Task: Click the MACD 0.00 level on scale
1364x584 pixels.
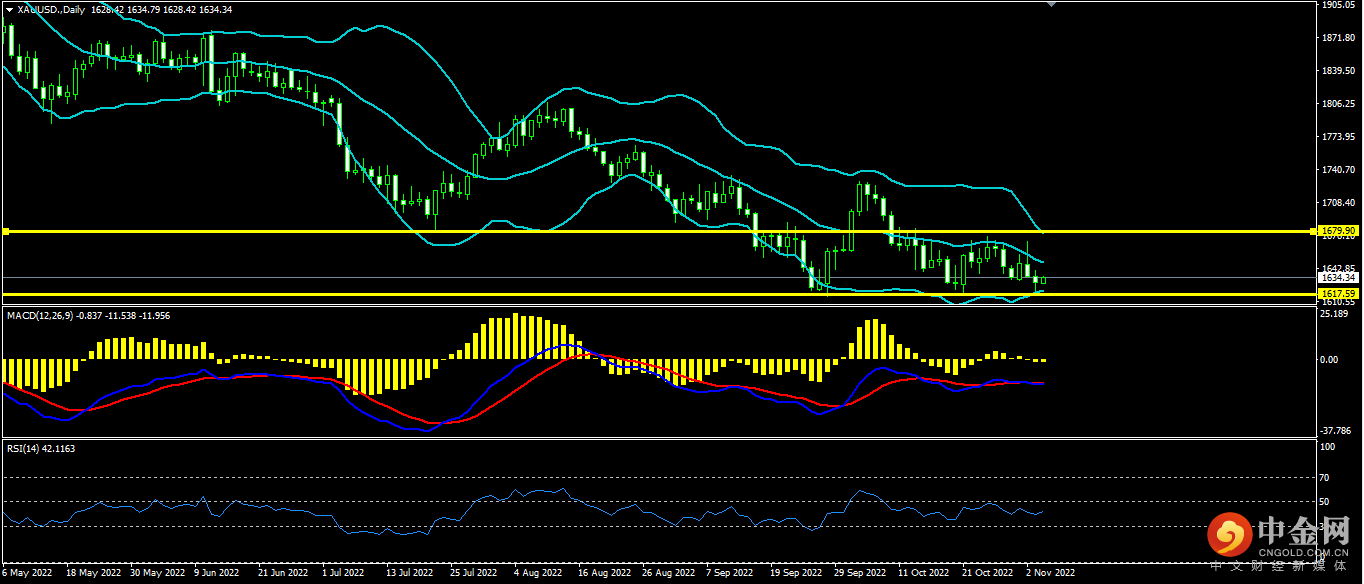Action: [x=1331, y=359]
